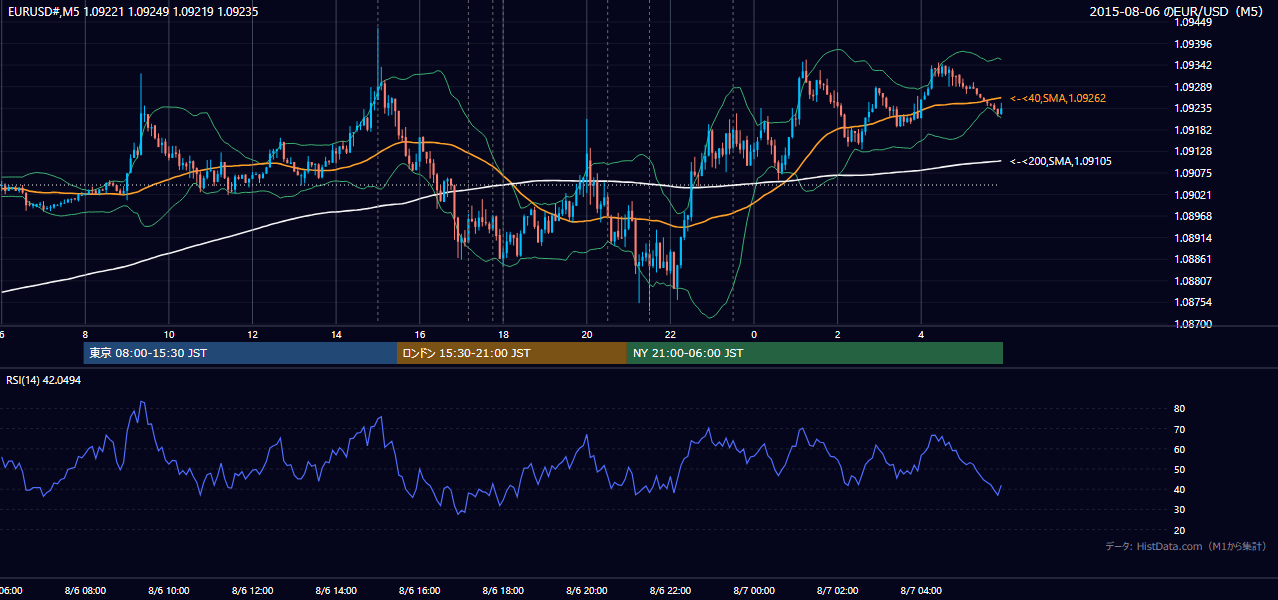Image resolution: width=1278 pixels, height=600 pixels.
Task: Click the <-<200,SMA,1.09105 white label
Action: tap(1060, 161)
